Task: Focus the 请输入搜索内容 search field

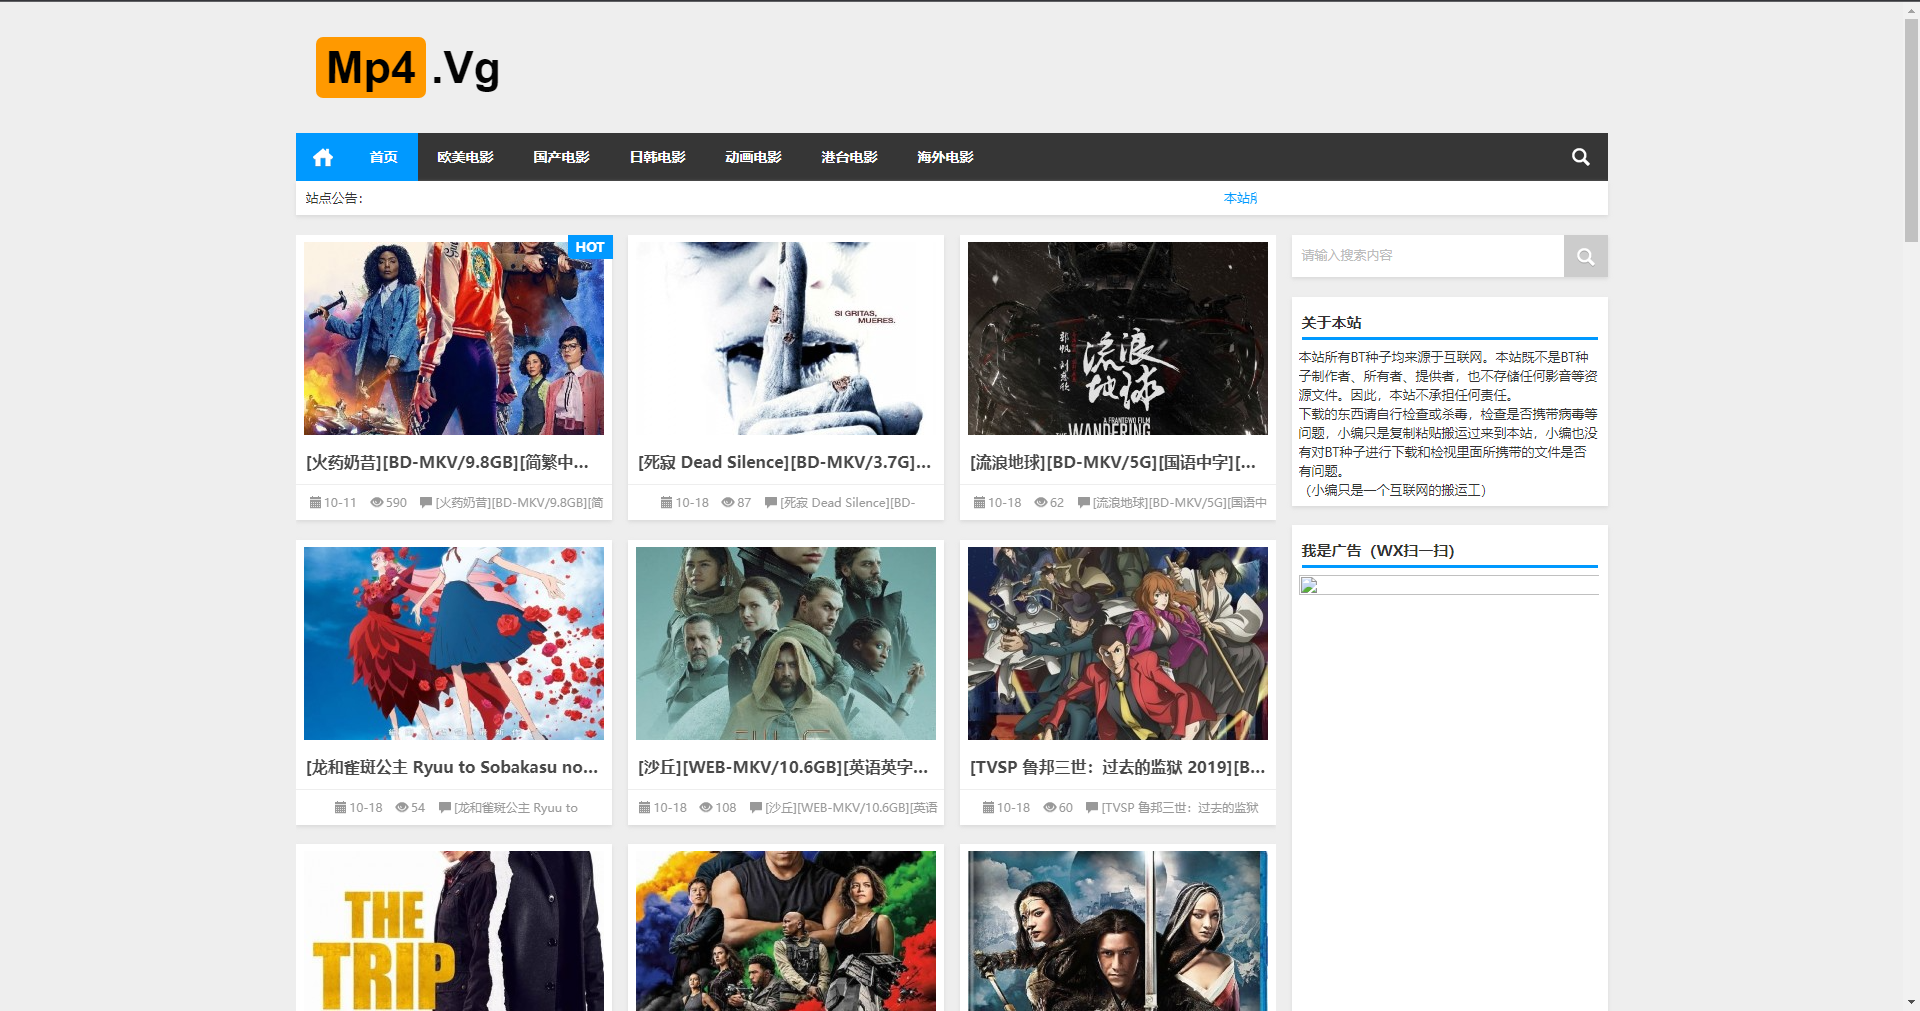Action: click(1428, 256)
